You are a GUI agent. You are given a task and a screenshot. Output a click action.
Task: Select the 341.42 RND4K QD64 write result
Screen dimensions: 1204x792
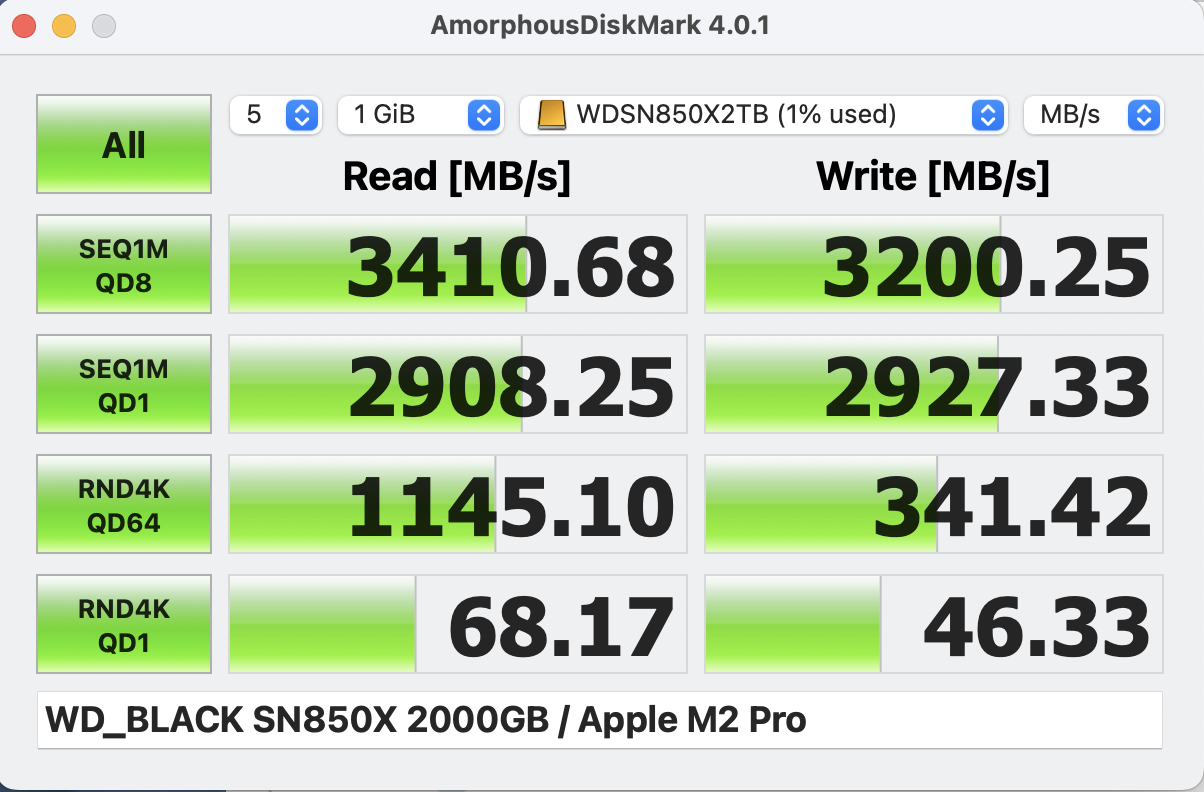[x=934, y=504]
